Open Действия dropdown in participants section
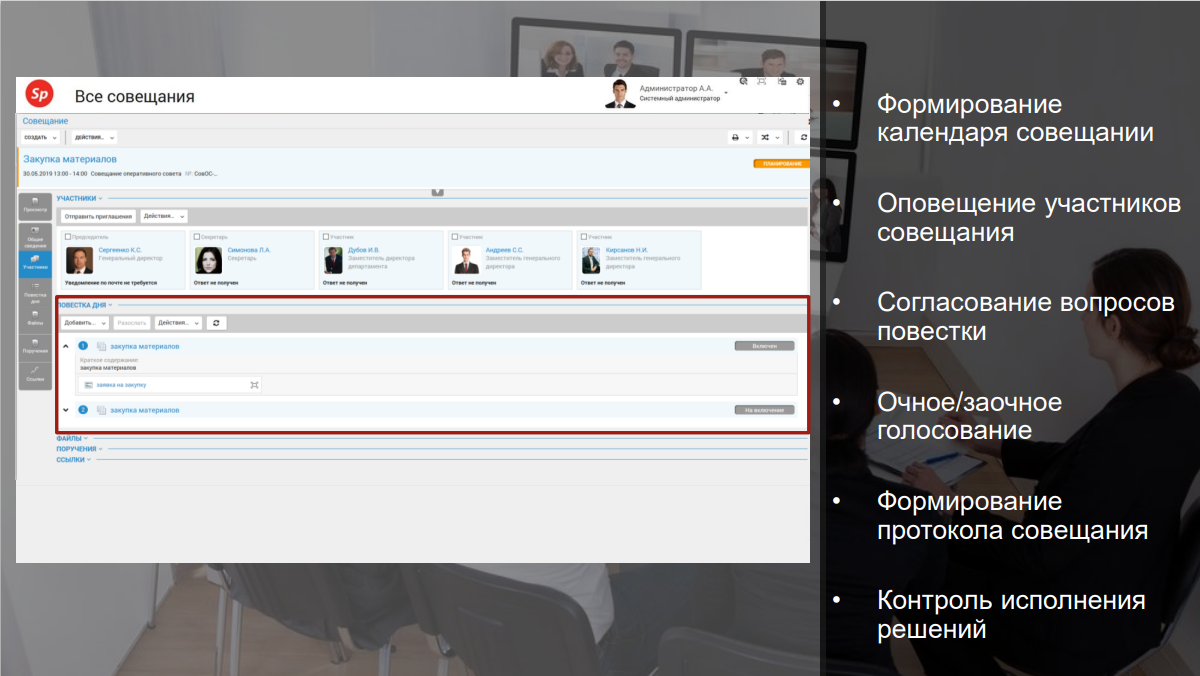Screen dimensions: 1200x676 tap(164, 216)
